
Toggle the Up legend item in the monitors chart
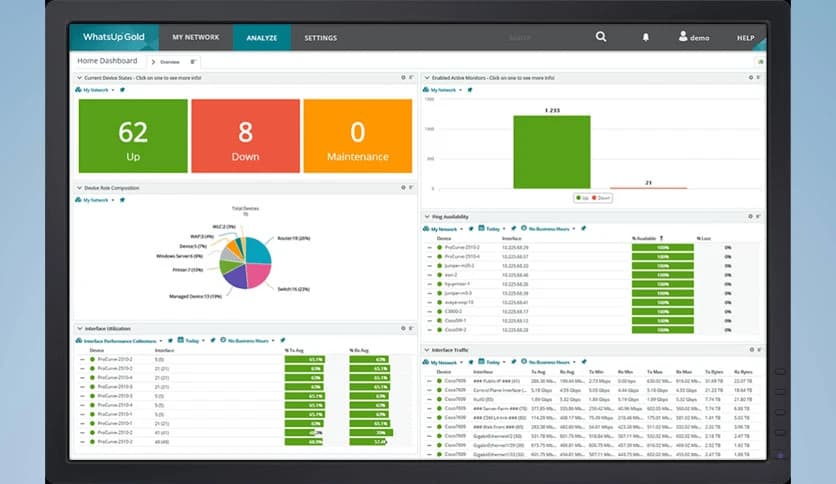click(x=581, y=198)
